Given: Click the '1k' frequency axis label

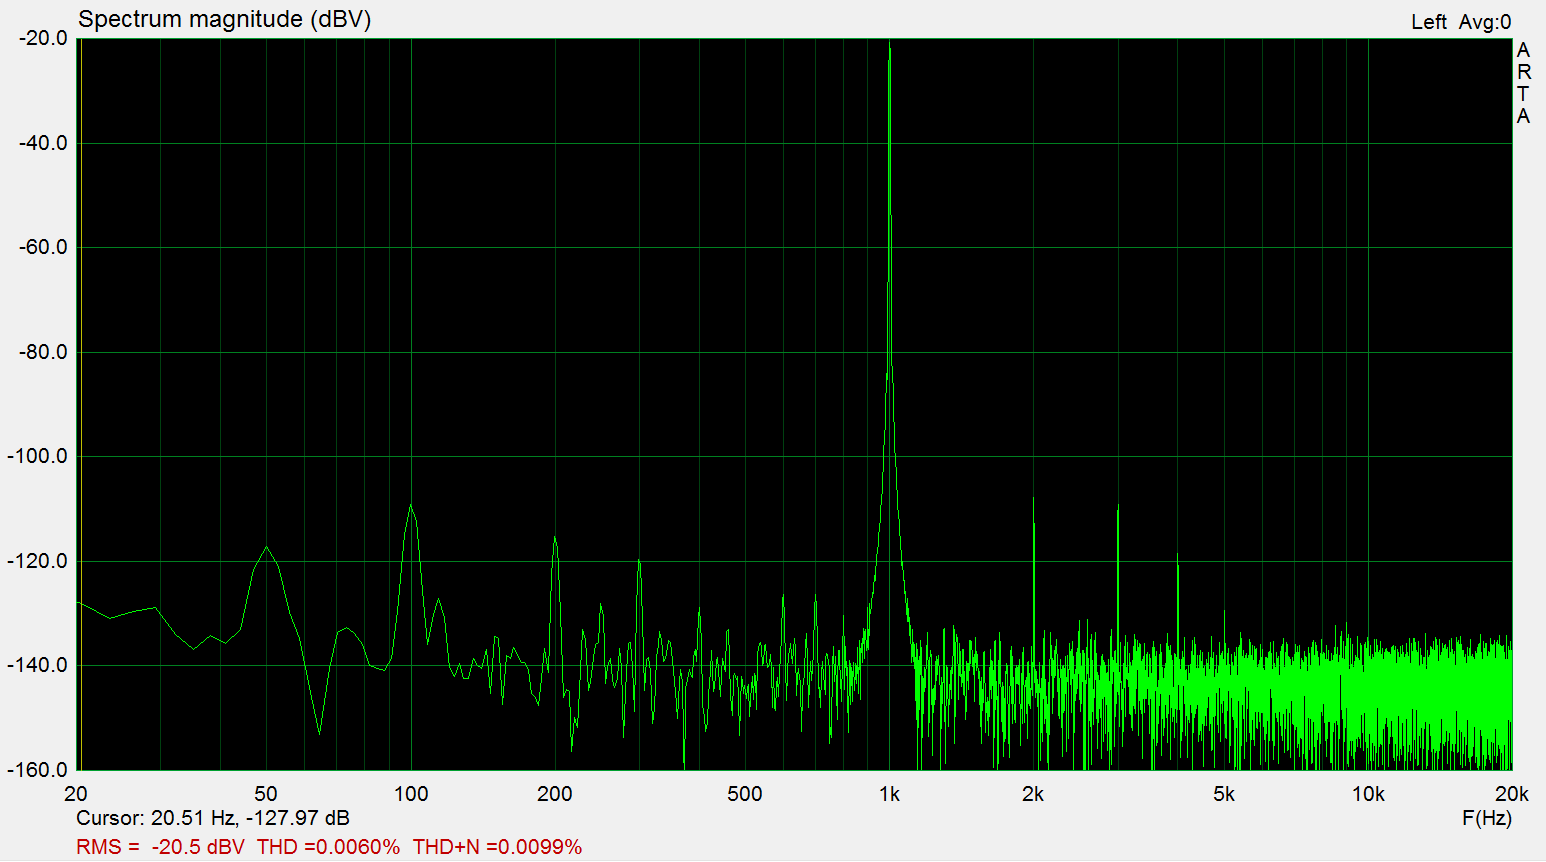Looking at the screenshot, I should [x=889, y=794].
